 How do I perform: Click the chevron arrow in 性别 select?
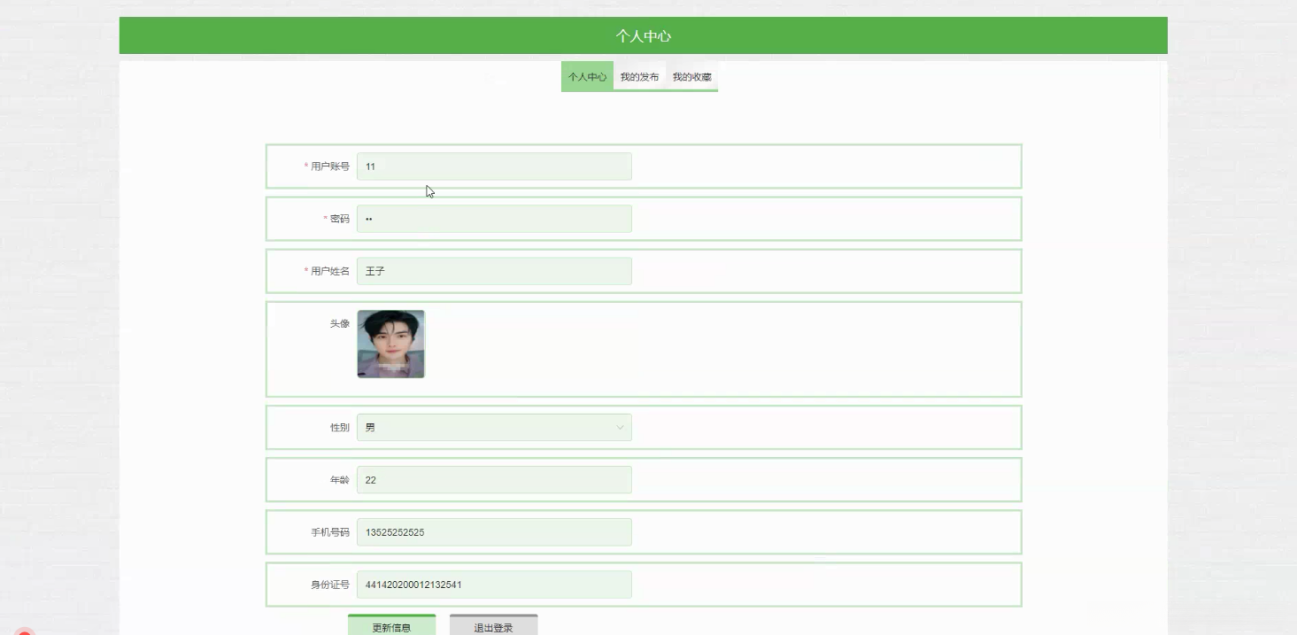click(619, 428)
